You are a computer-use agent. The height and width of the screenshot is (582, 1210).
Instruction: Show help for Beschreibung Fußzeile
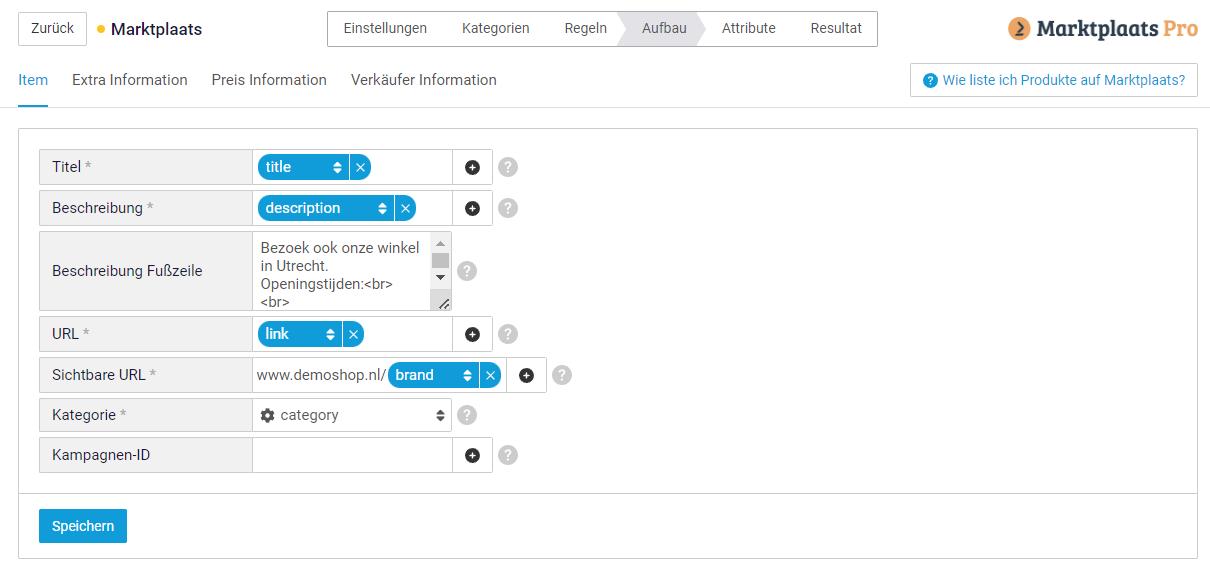click(x=467, y=271)
